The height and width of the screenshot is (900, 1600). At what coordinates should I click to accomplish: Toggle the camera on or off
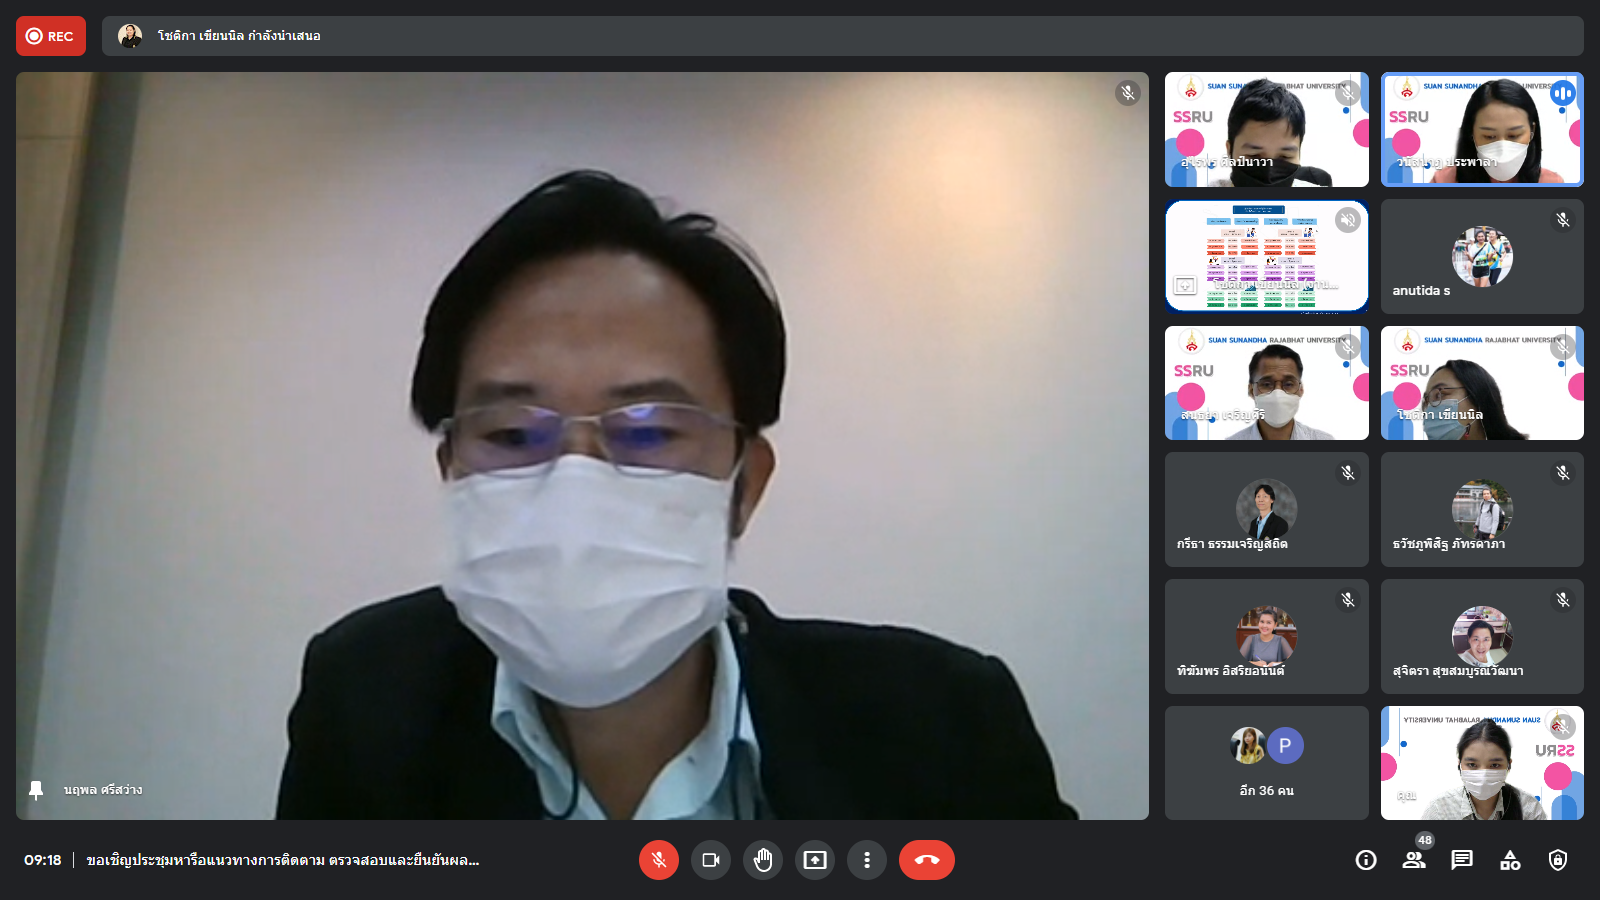[711, 860]
